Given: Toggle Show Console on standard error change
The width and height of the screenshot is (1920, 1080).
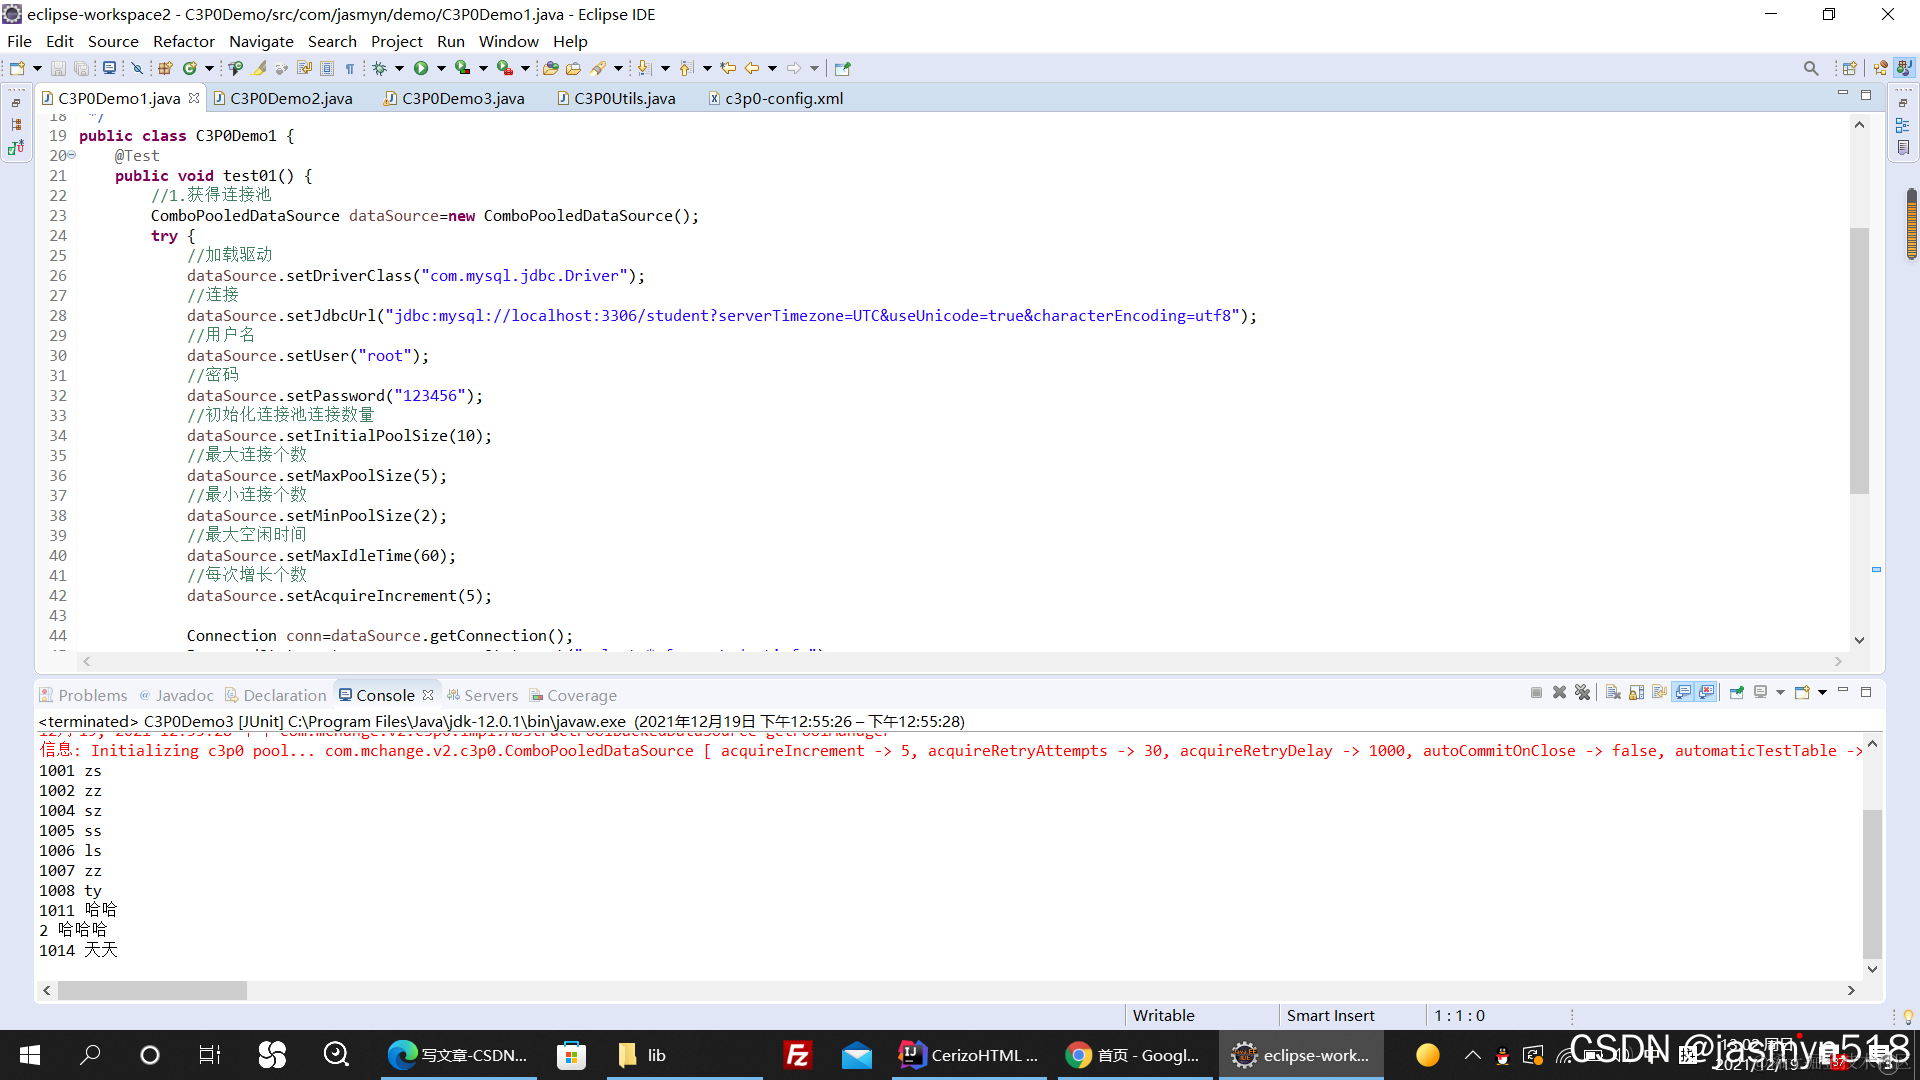Looking at the screenshot, I should (x=1706, y=692).
